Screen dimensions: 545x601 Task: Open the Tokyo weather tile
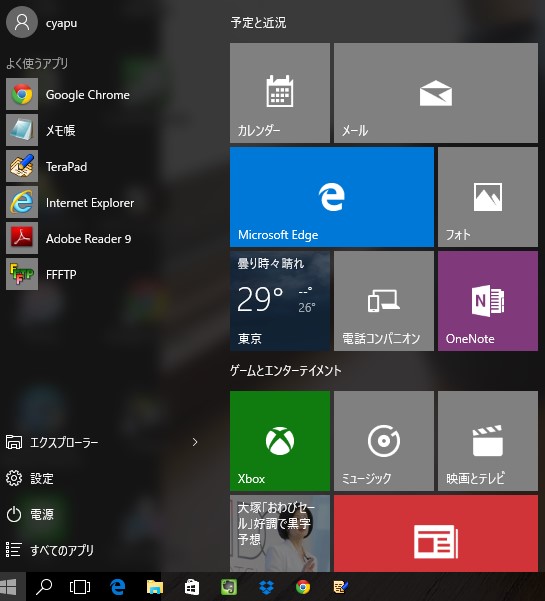pos(280,301)
